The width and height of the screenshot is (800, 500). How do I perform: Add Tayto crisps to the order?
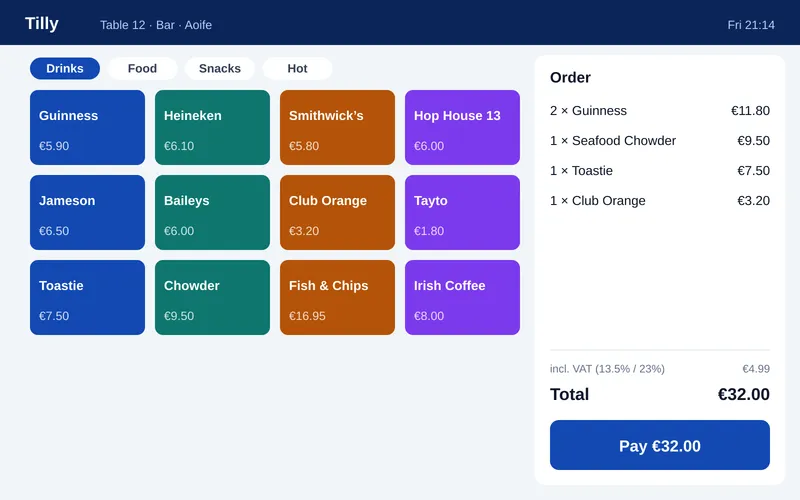click(462, 212)
